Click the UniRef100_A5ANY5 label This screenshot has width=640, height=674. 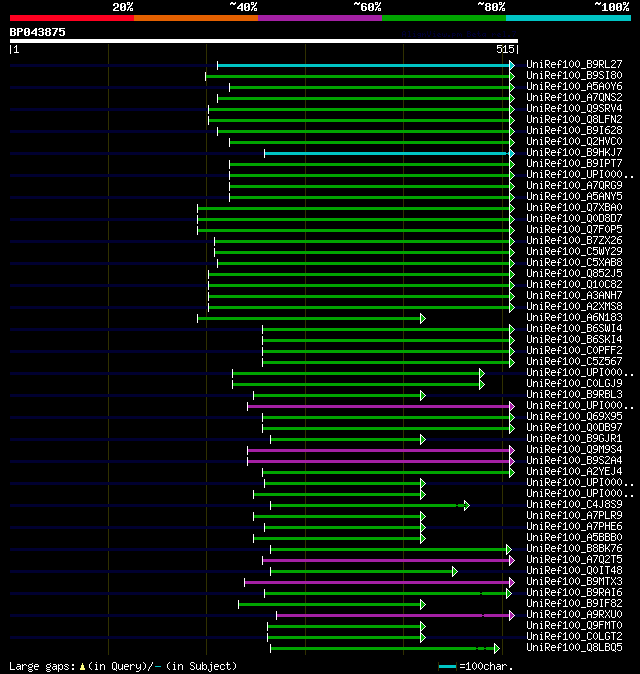pyautogui.click(x=574, y=196)
